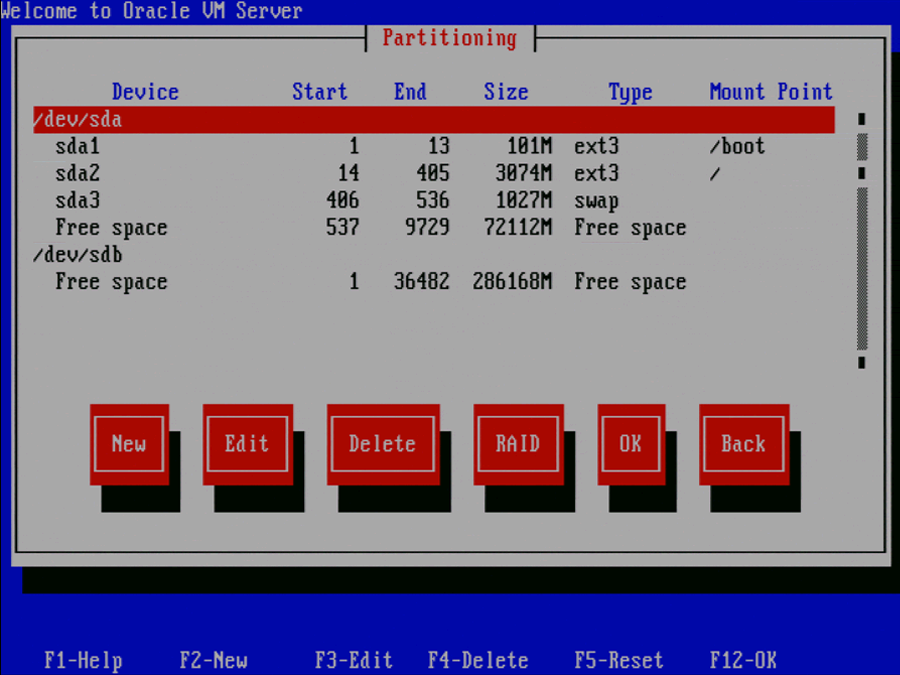Click the Partitioning dialog title

(x=450, y=38)
